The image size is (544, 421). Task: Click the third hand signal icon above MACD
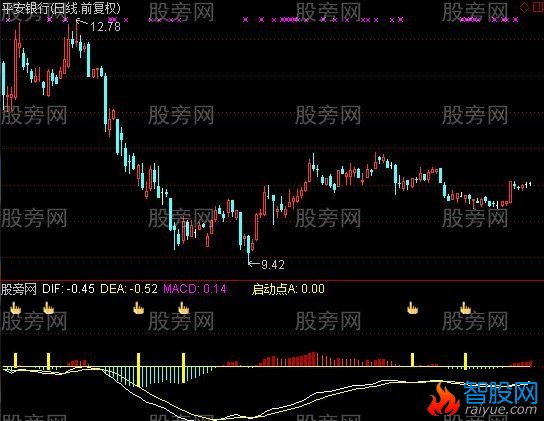pos(138,308)
